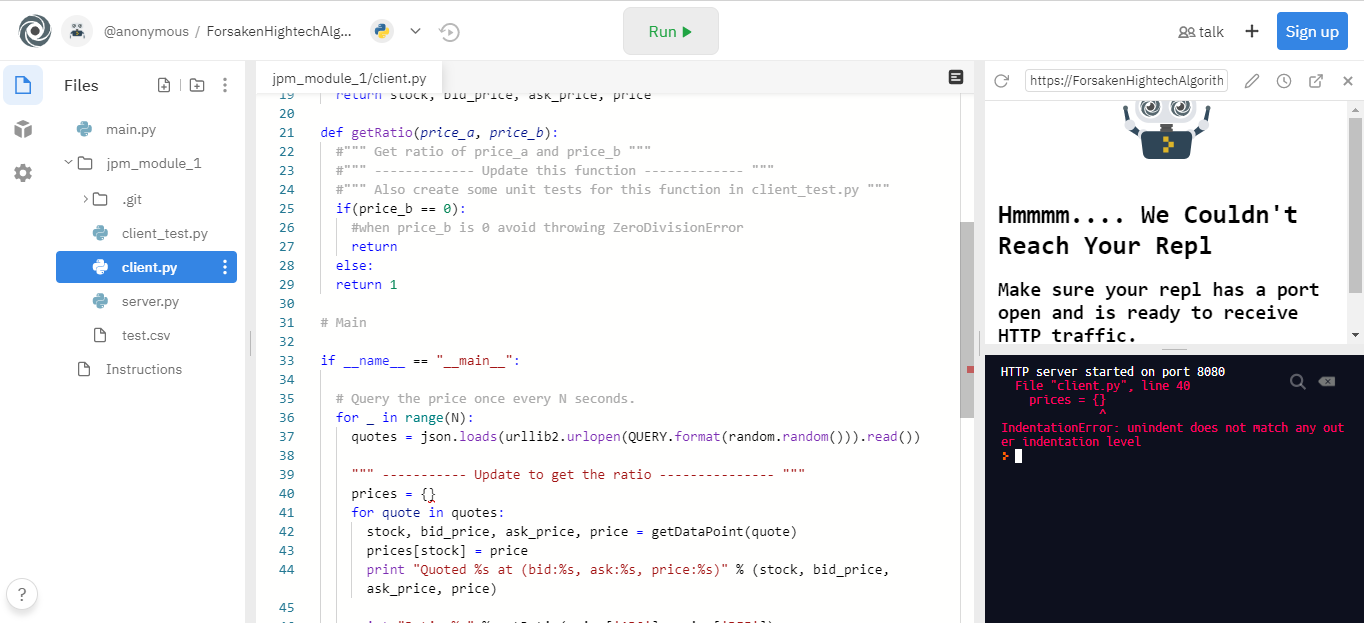Click the plus new repl icon
The height and width of the screenshot is (623, 1364).
(1251, 31)
